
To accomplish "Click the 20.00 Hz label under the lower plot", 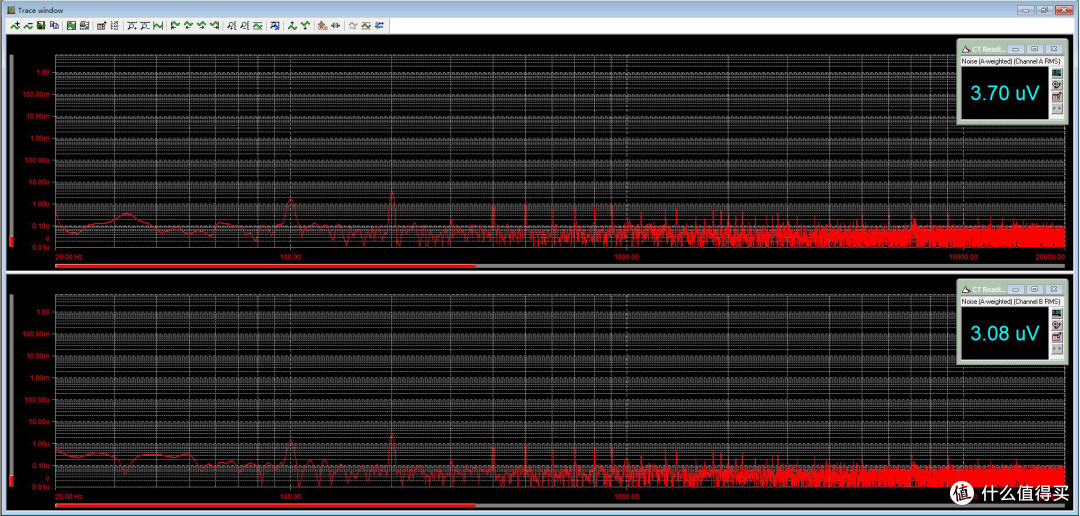I will [69, 497].
